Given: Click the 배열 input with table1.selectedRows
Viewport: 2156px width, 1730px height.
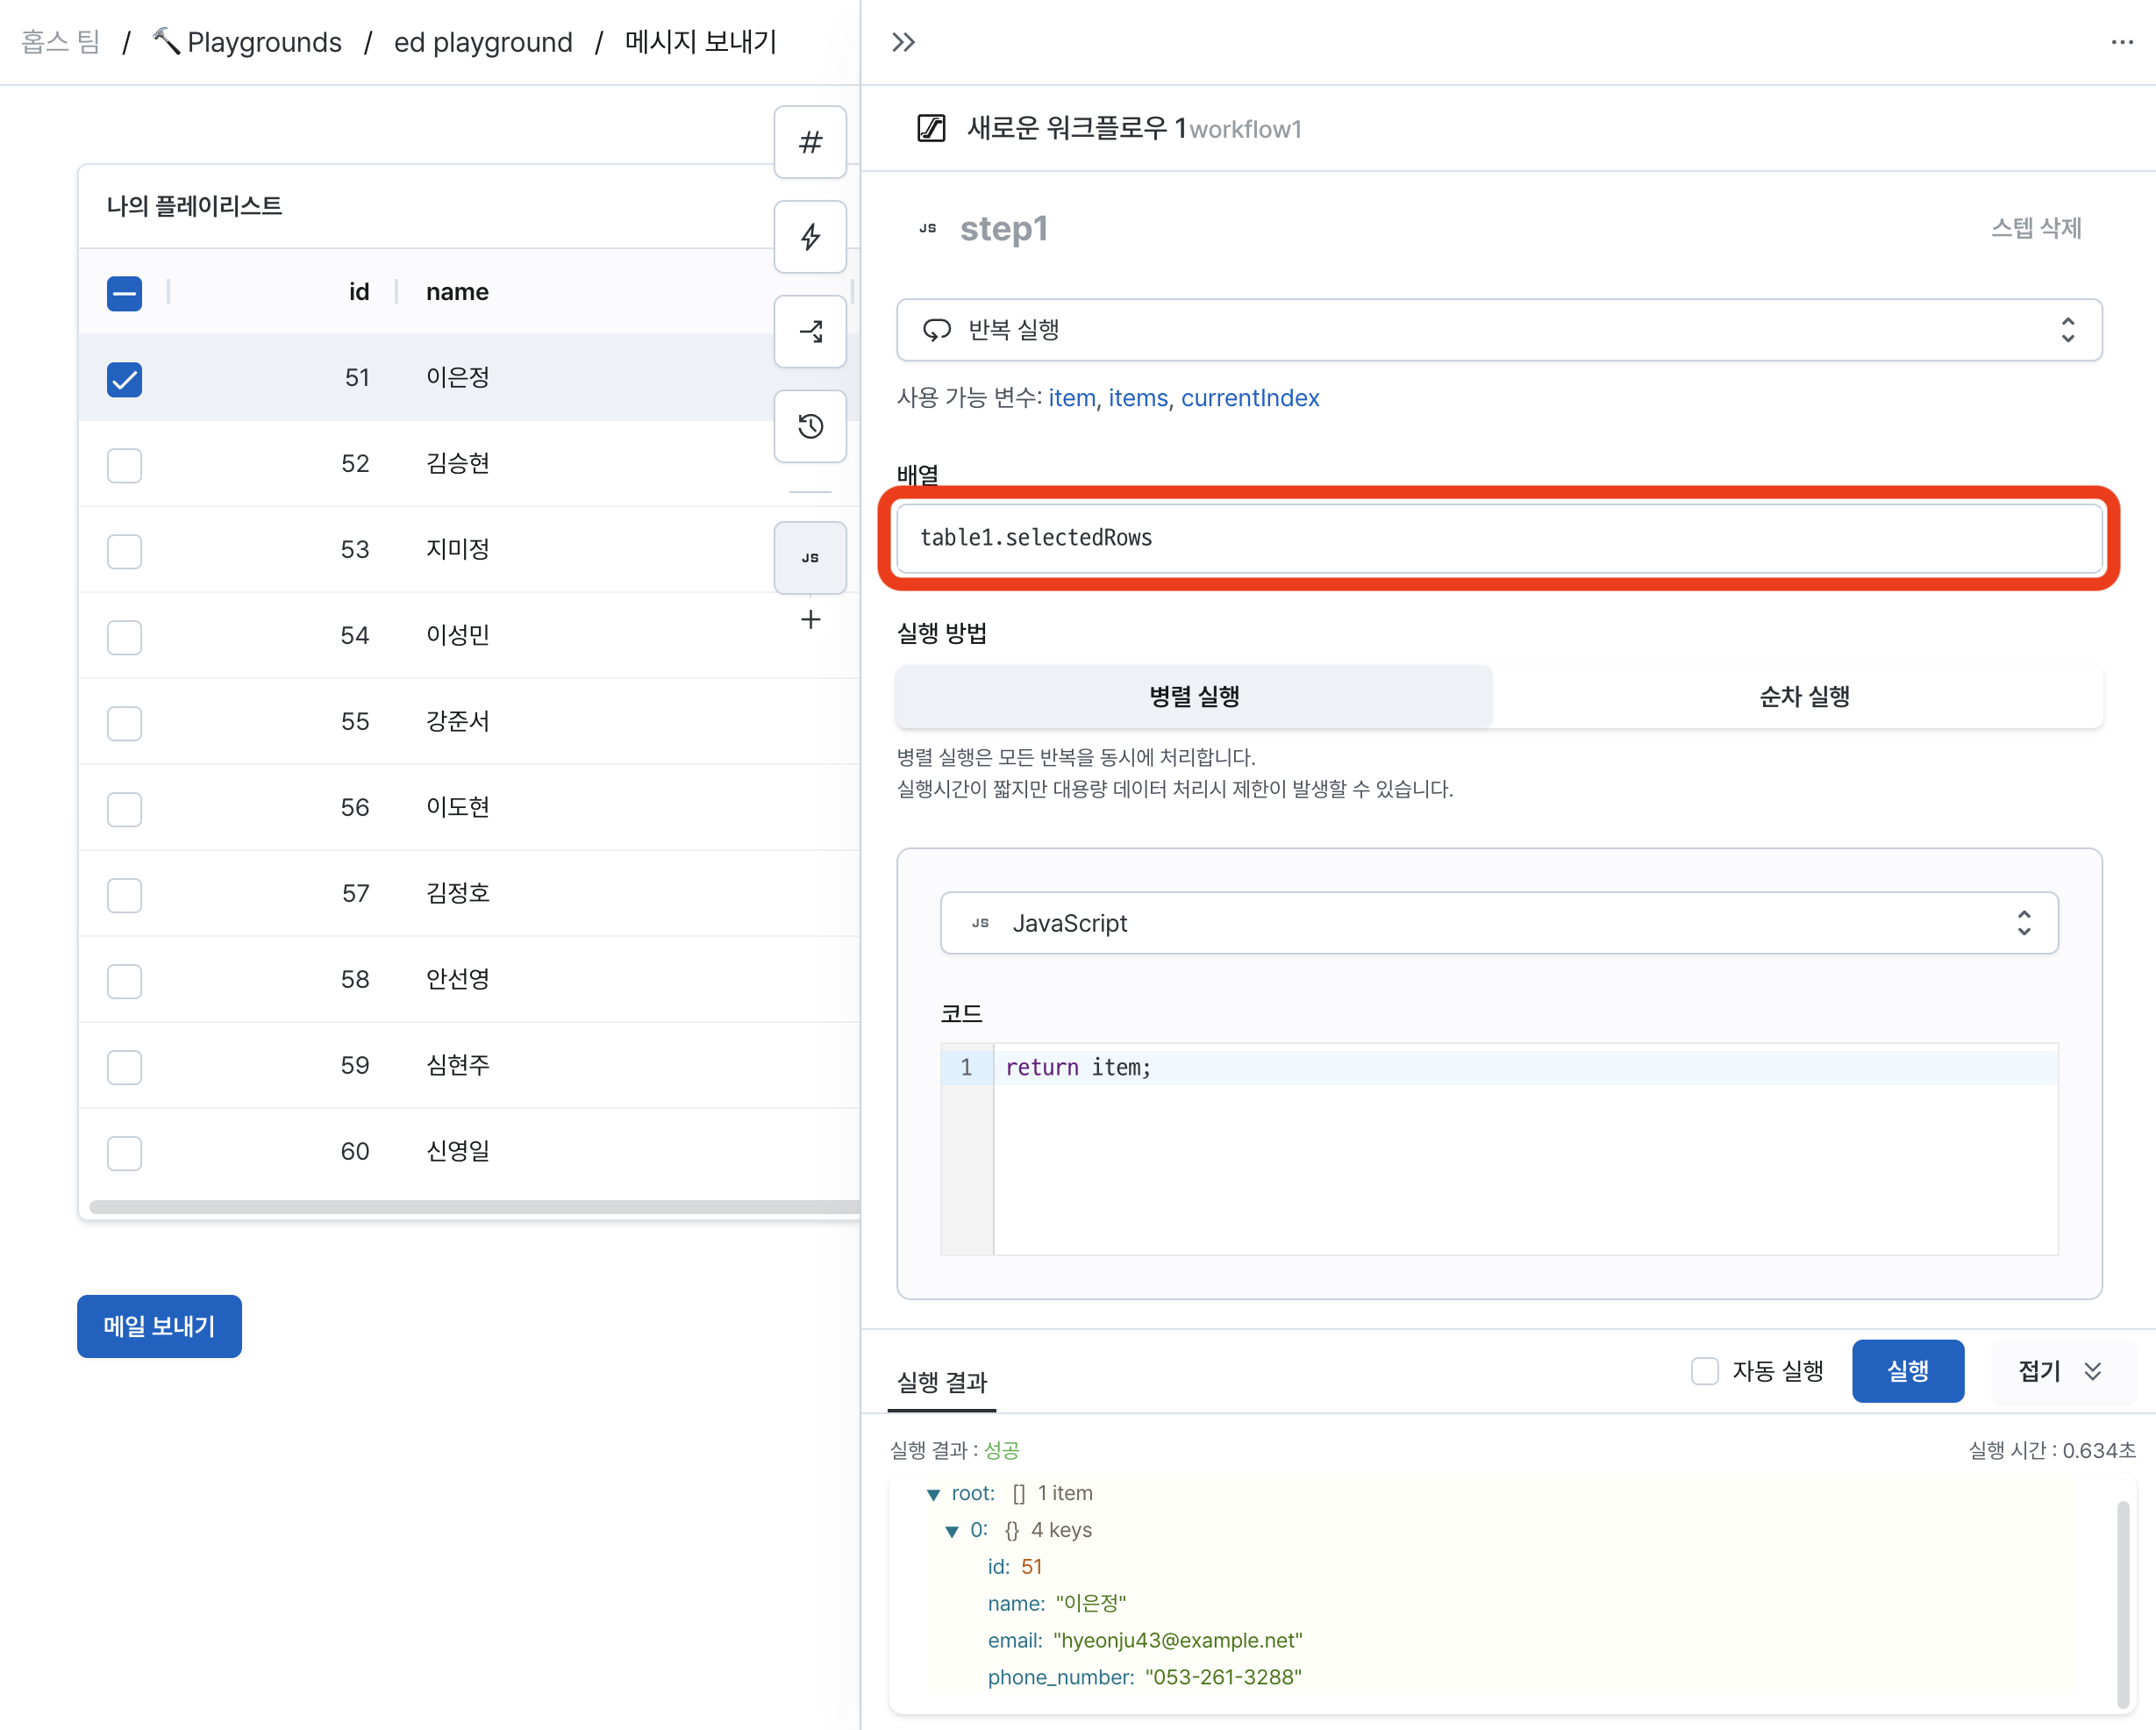Looking at the screenshot, I should [x=1498, y=538].
